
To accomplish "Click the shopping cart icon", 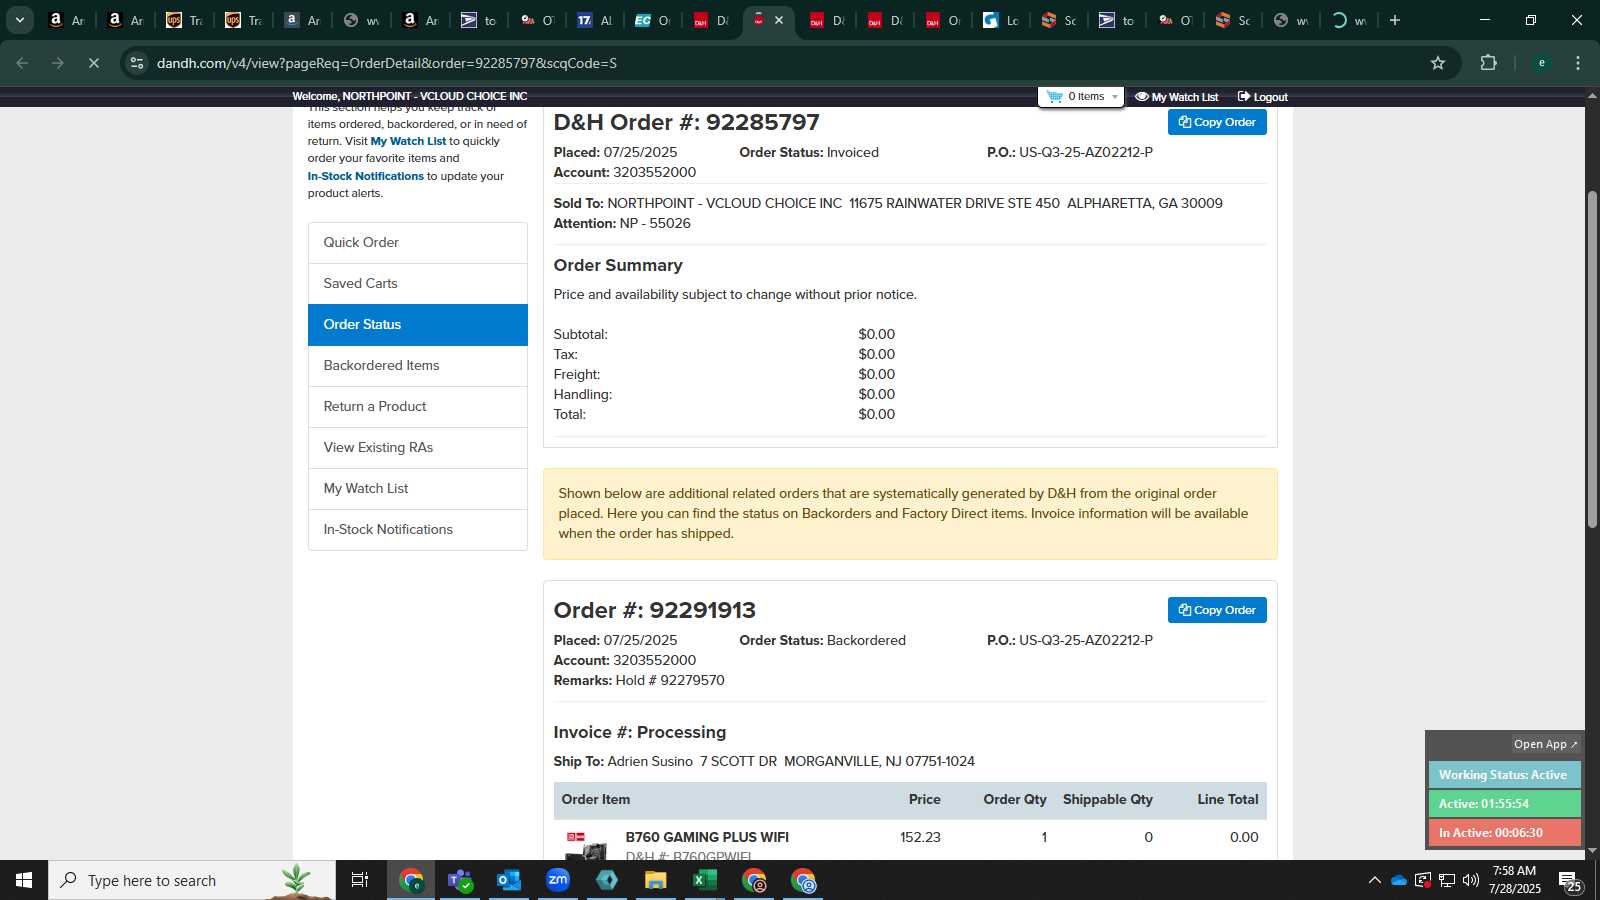I will pyautogui.click(x=1054, y=97).
